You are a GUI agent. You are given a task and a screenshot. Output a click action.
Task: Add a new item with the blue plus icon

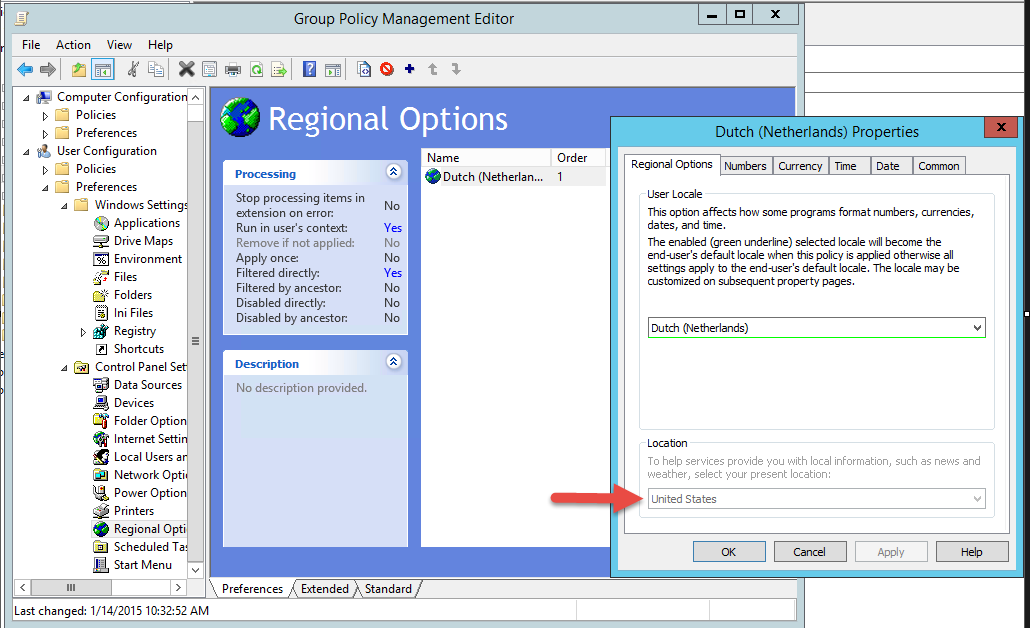pyautogui.click(x=409, y=69)
